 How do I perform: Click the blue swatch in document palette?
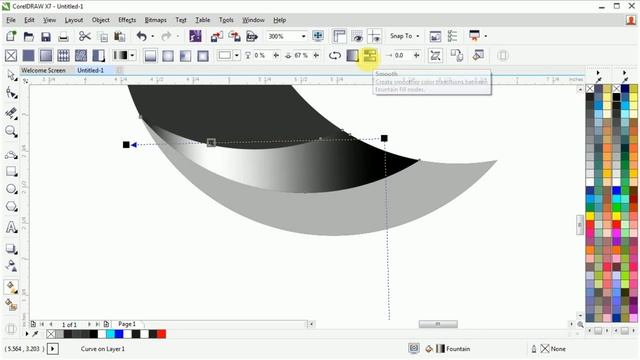click(x=119, y=334)
